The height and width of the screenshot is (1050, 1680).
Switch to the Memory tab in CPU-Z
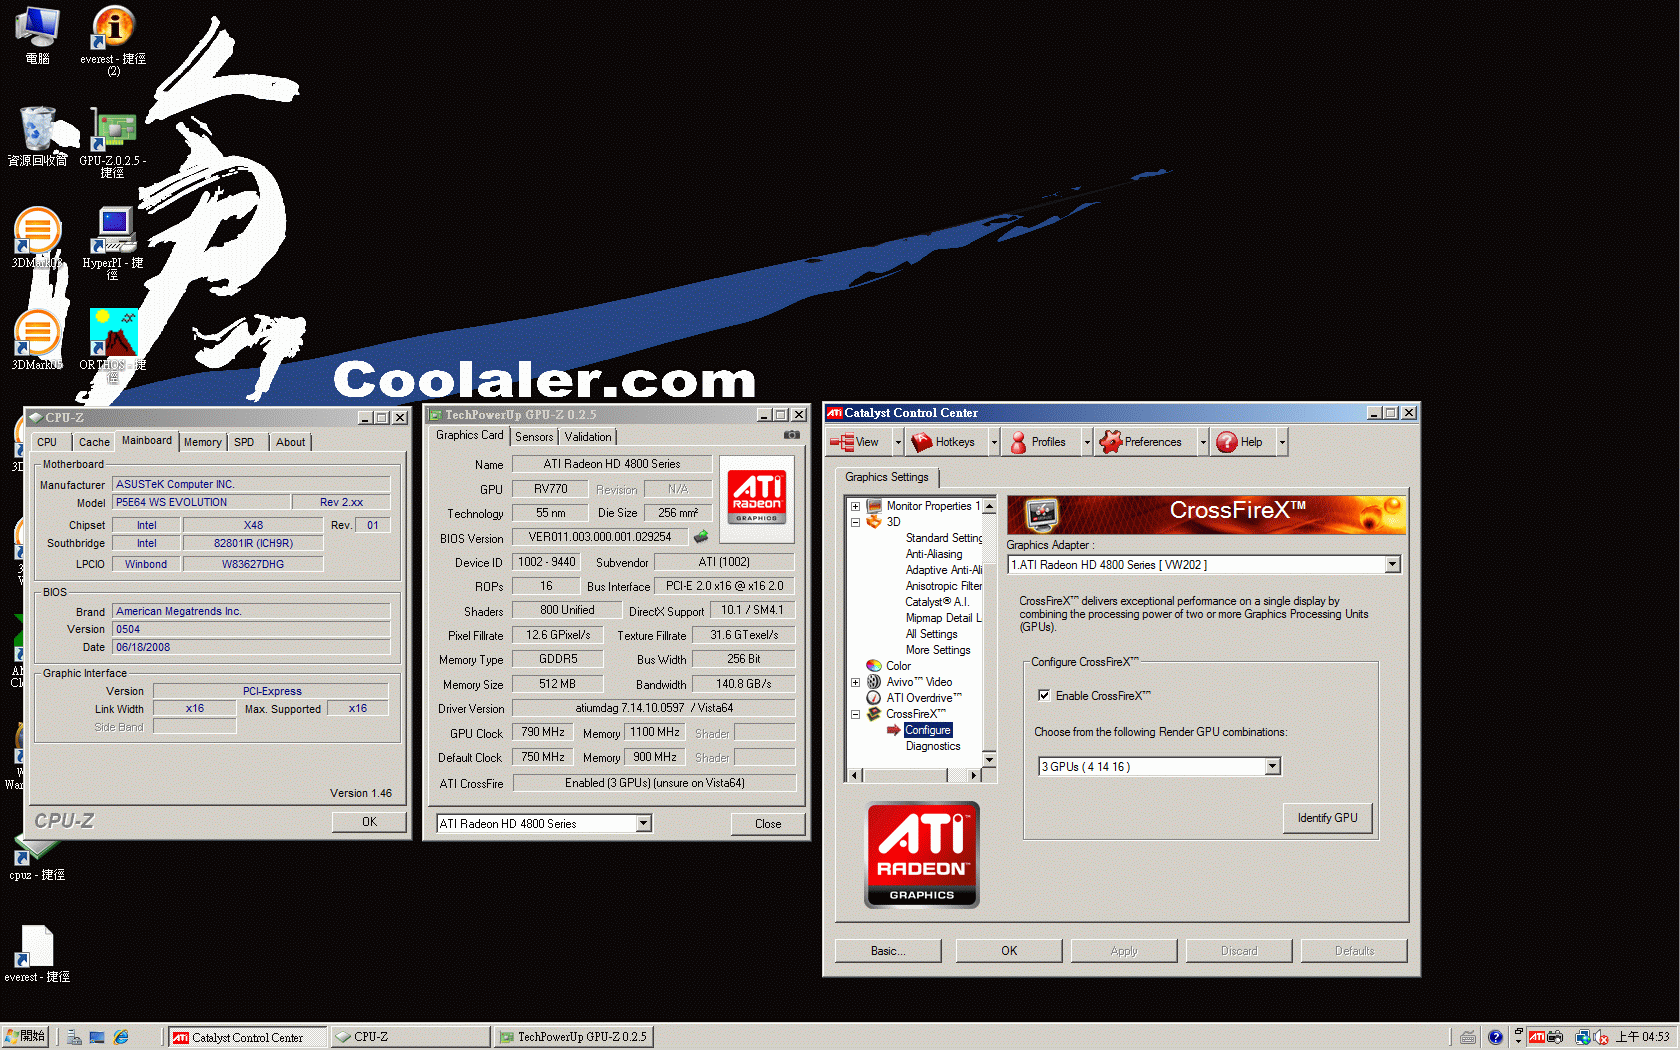coord(202,442)
